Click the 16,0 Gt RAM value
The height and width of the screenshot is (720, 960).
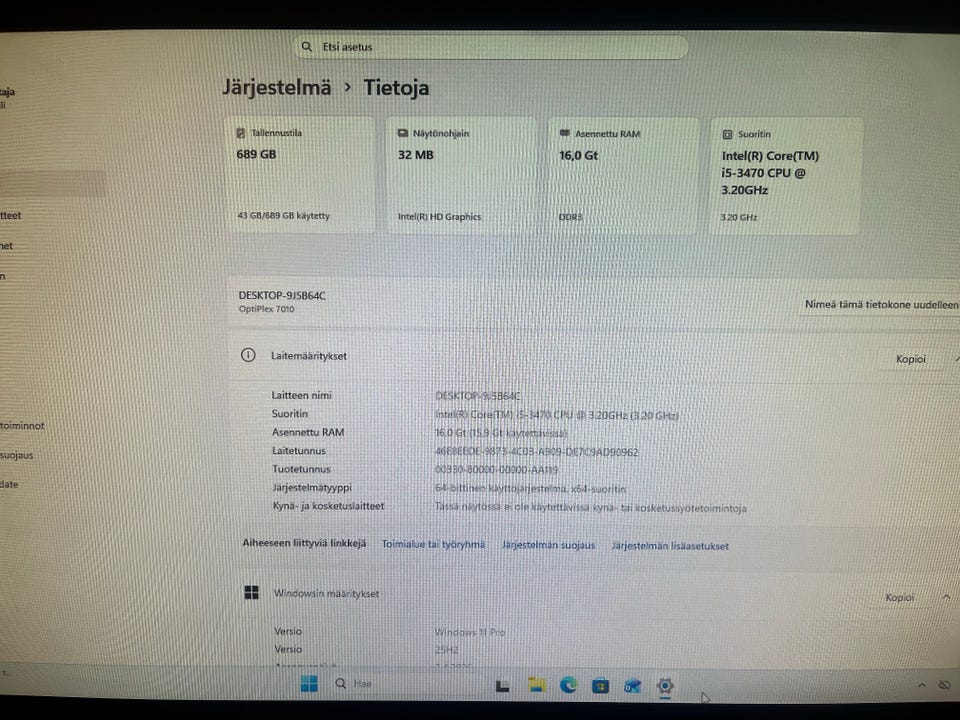click(579, 156)
